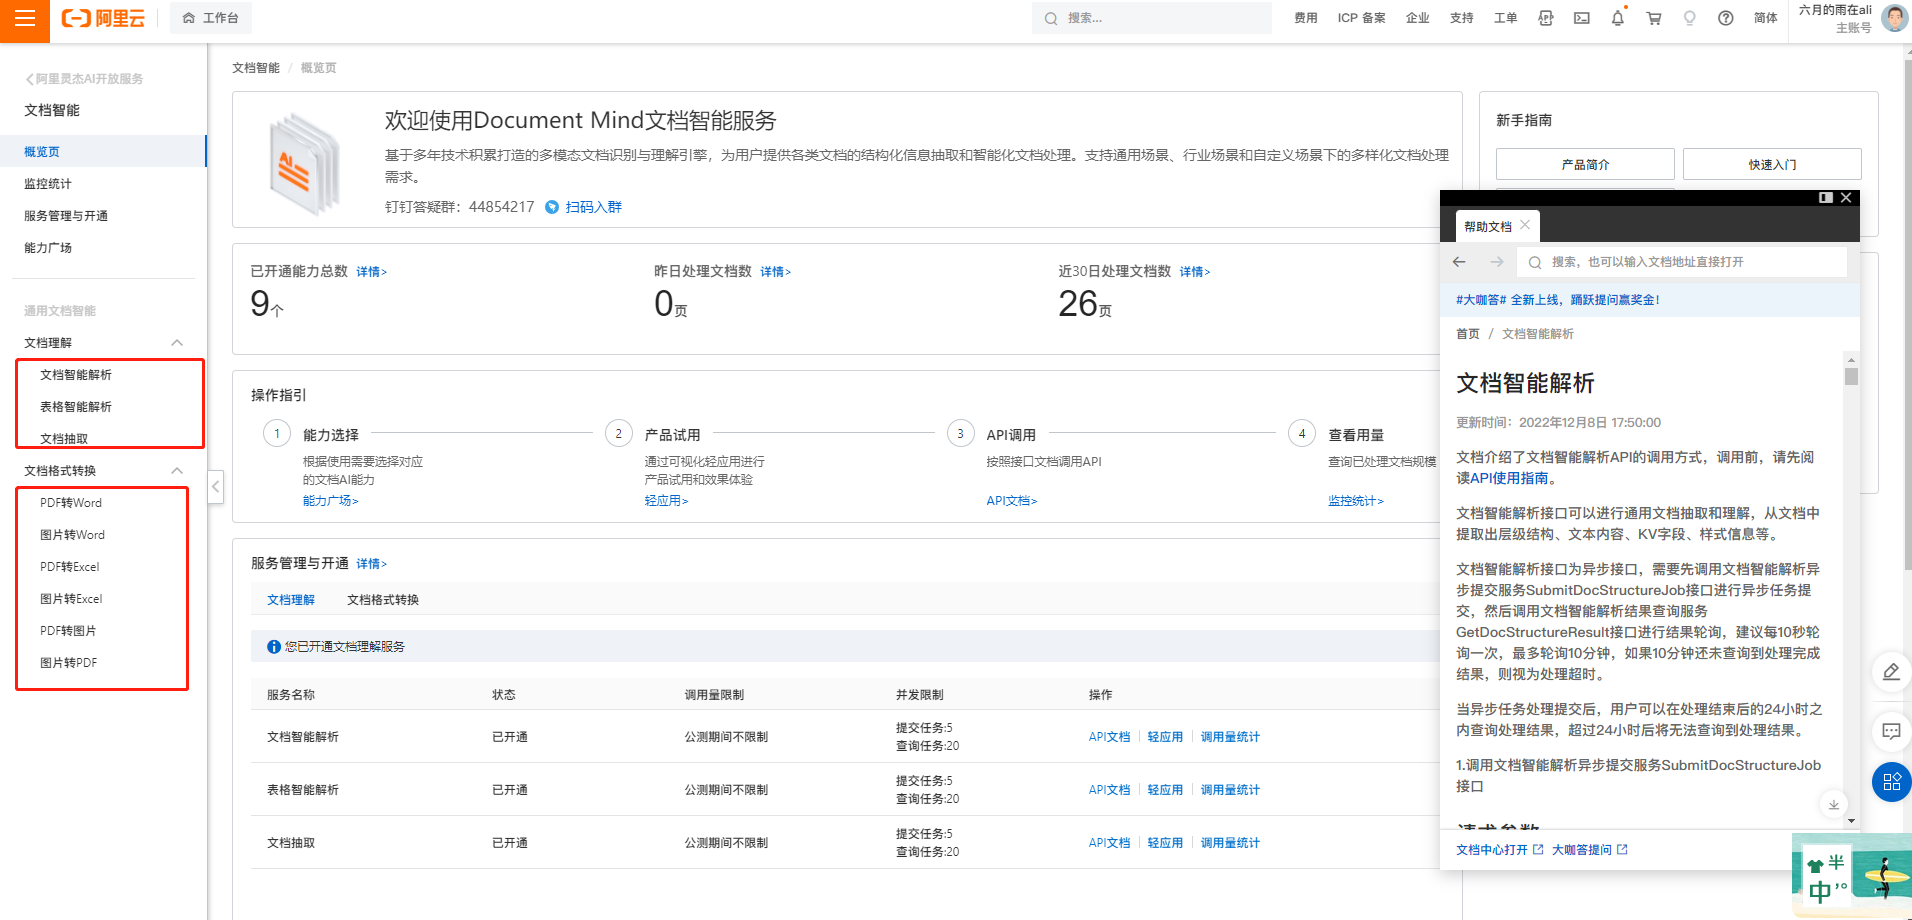Click the document illustration on the welcome card
The height and width of the screenshot is (920, 1912).
point(304,163)
